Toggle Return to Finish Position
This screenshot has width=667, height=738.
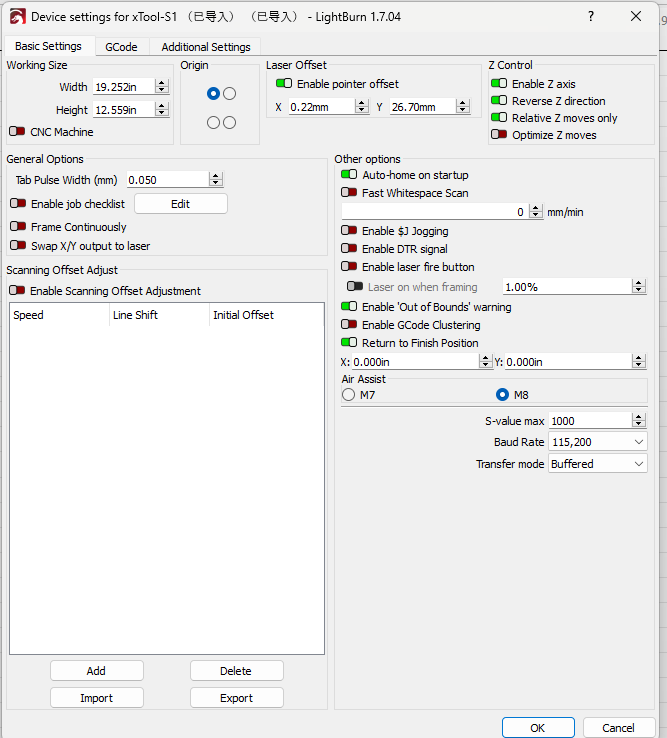[349, 342]
